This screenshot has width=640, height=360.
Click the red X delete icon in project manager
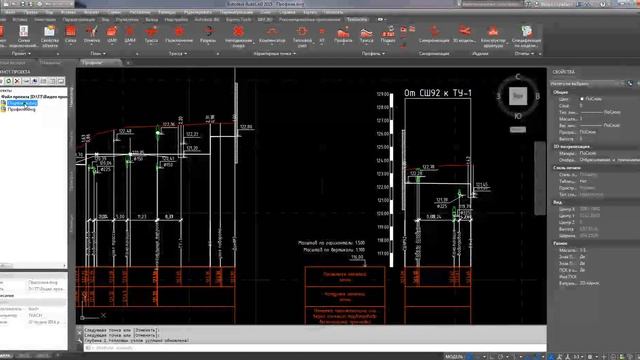(x=17, y=81)
